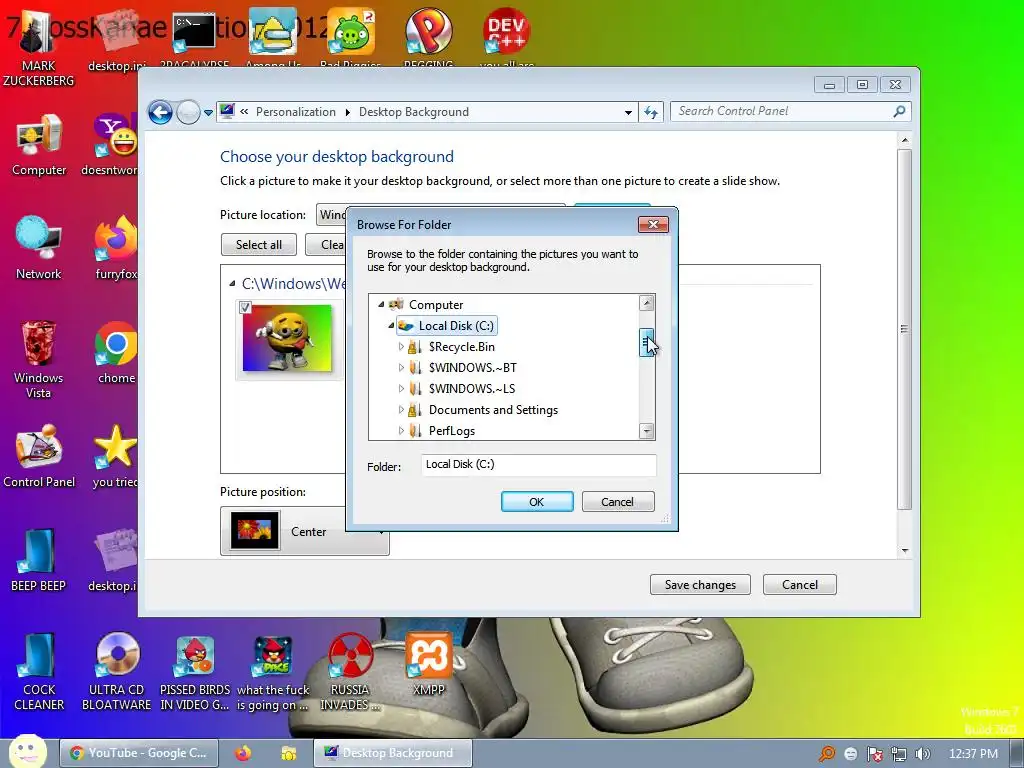Image resolution: width=1024 pixels, height=768 pixels.
Task: Open the file explorer taskbar icon
Action: point(288,753)
